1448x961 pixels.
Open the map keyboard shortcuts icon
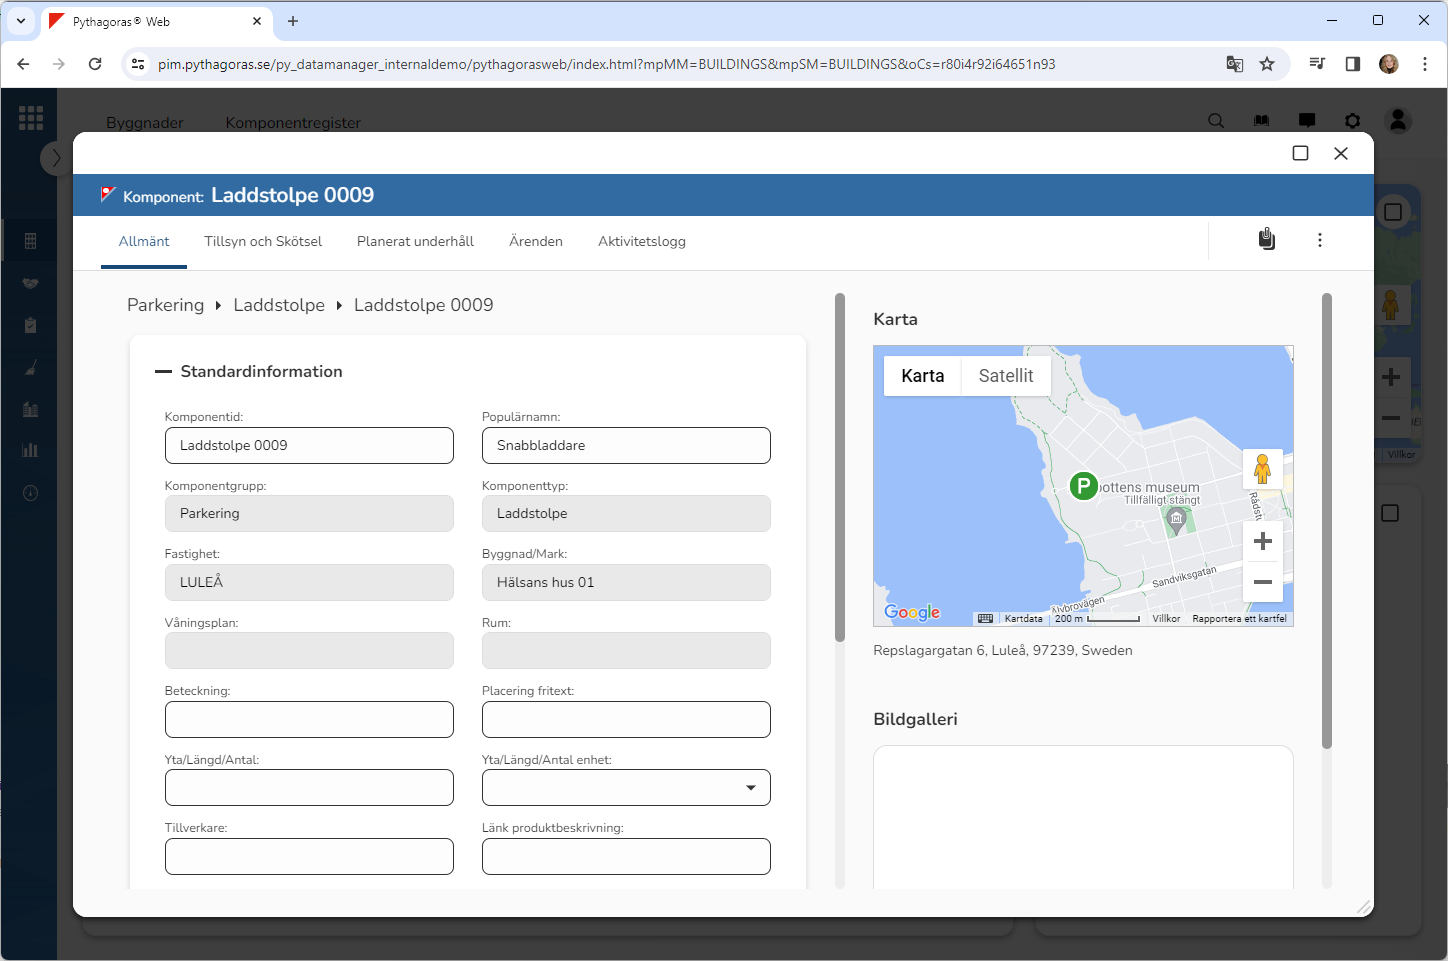pos(985,619)
